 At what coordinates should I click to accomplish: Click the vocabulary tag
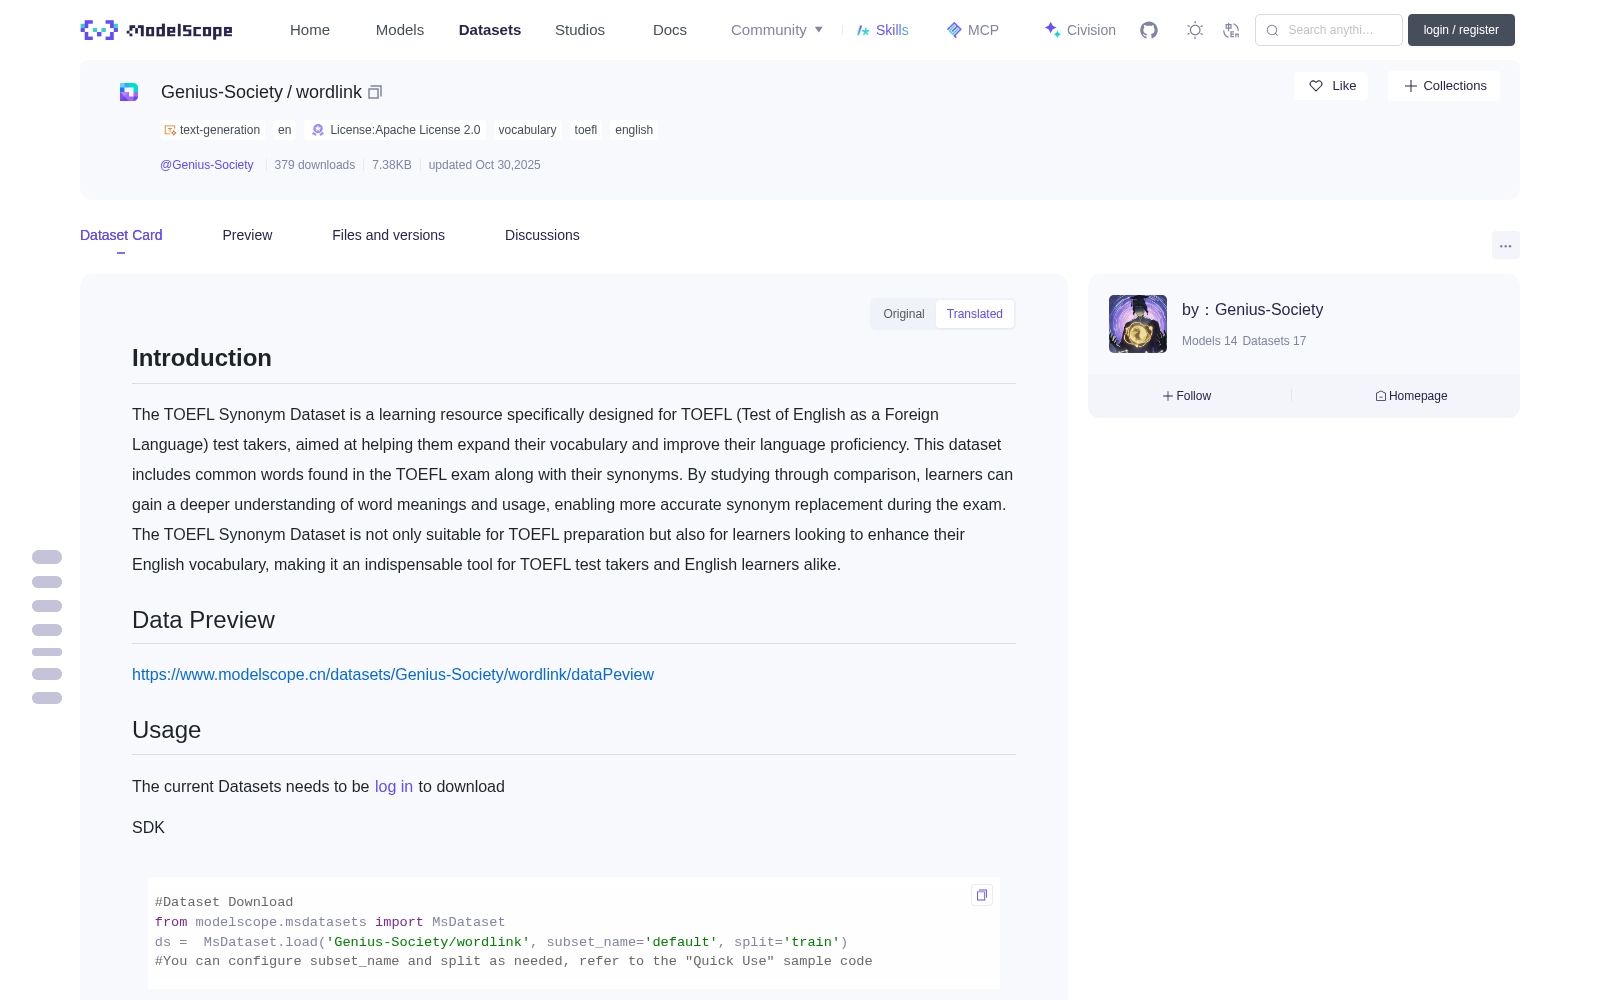click(527, 130)
